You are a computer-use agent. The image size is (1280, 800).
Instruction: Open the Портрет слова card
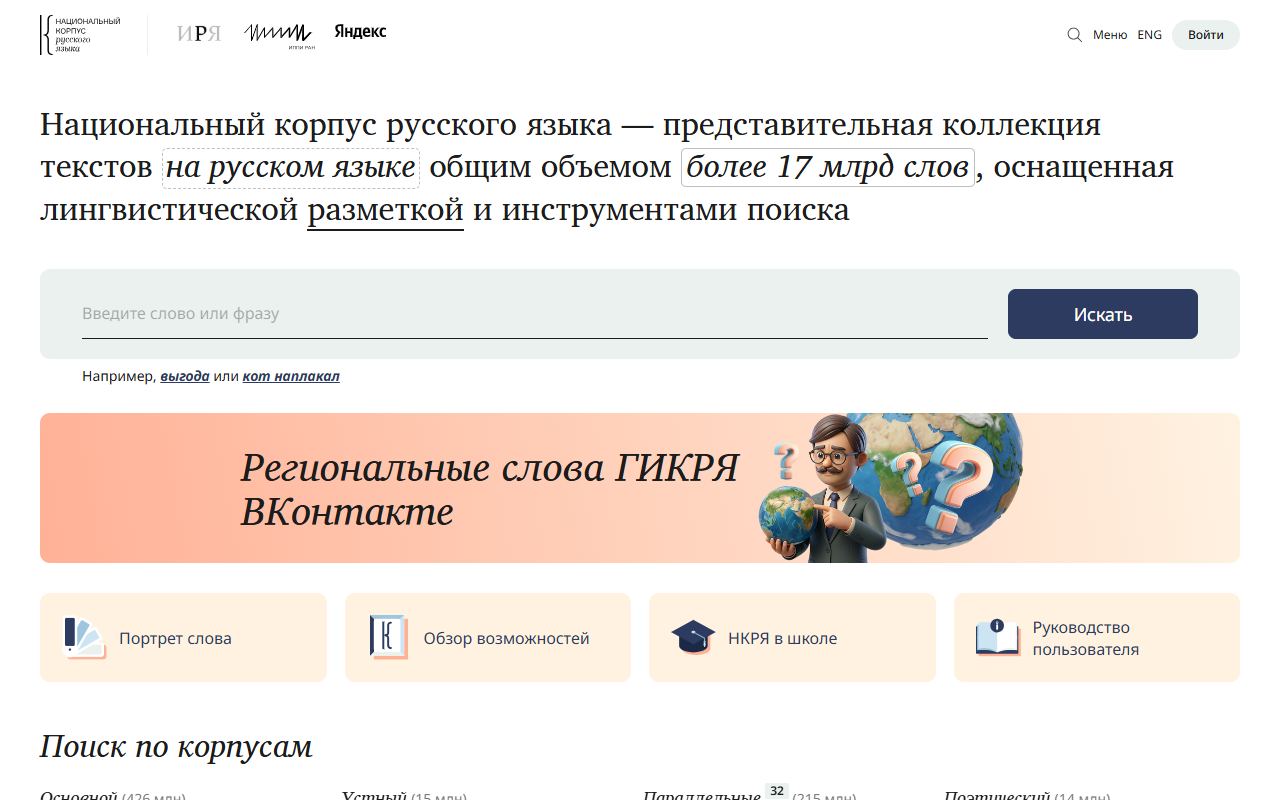point(183,638)
